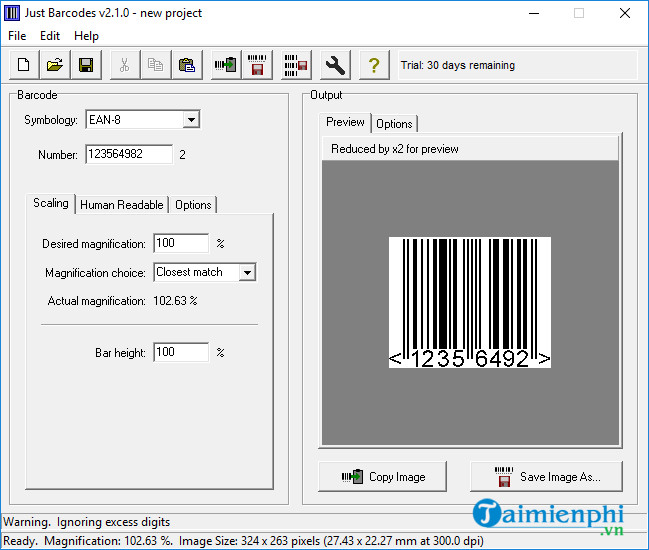This screenshot has width=649, height=550.
Task: Click the New project toolbar icon
Action: coord(24,65)
